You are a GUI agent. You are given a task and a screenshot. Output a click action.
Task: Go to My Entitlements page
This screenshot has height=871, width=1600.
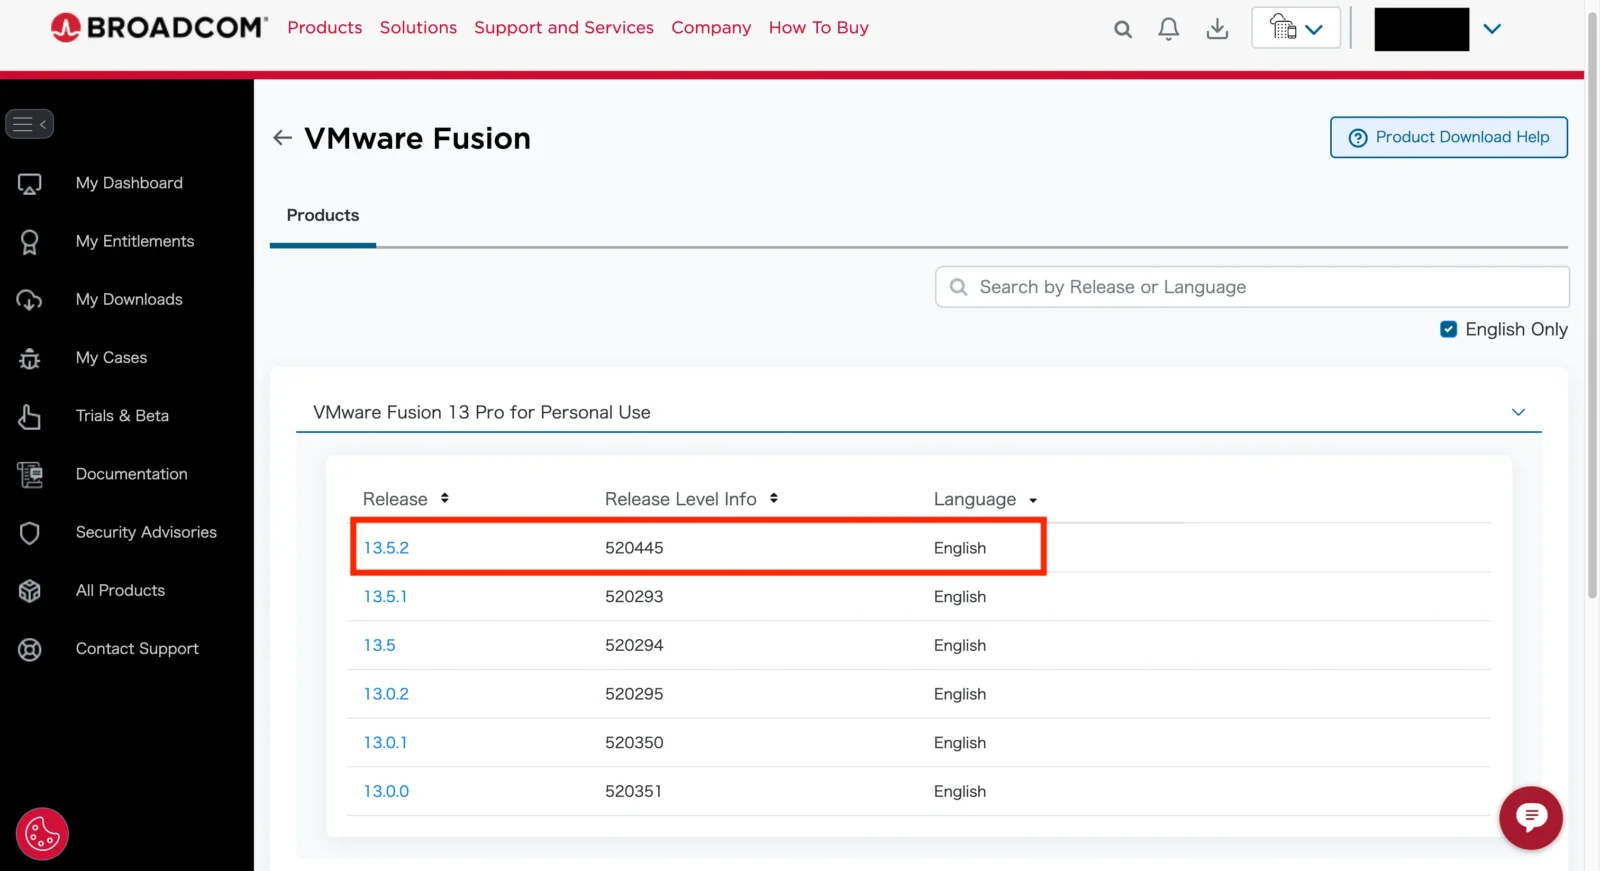point(135,241)
